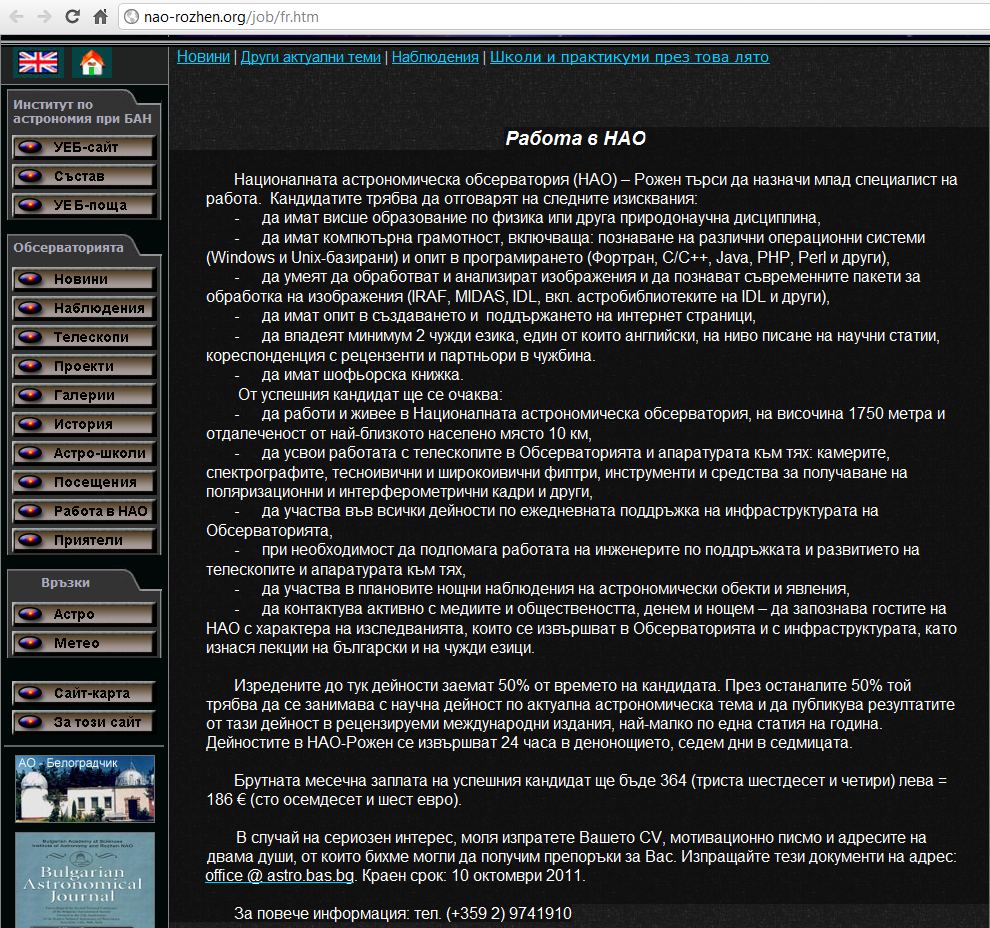
Task: Click the Метео sidebar button
Action: 84,643
